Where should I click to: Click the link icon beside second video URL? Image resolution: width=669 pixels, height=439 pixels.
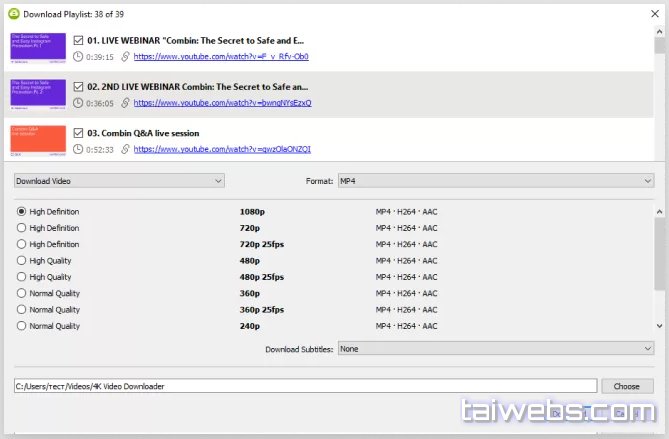(x=124, y=103)
